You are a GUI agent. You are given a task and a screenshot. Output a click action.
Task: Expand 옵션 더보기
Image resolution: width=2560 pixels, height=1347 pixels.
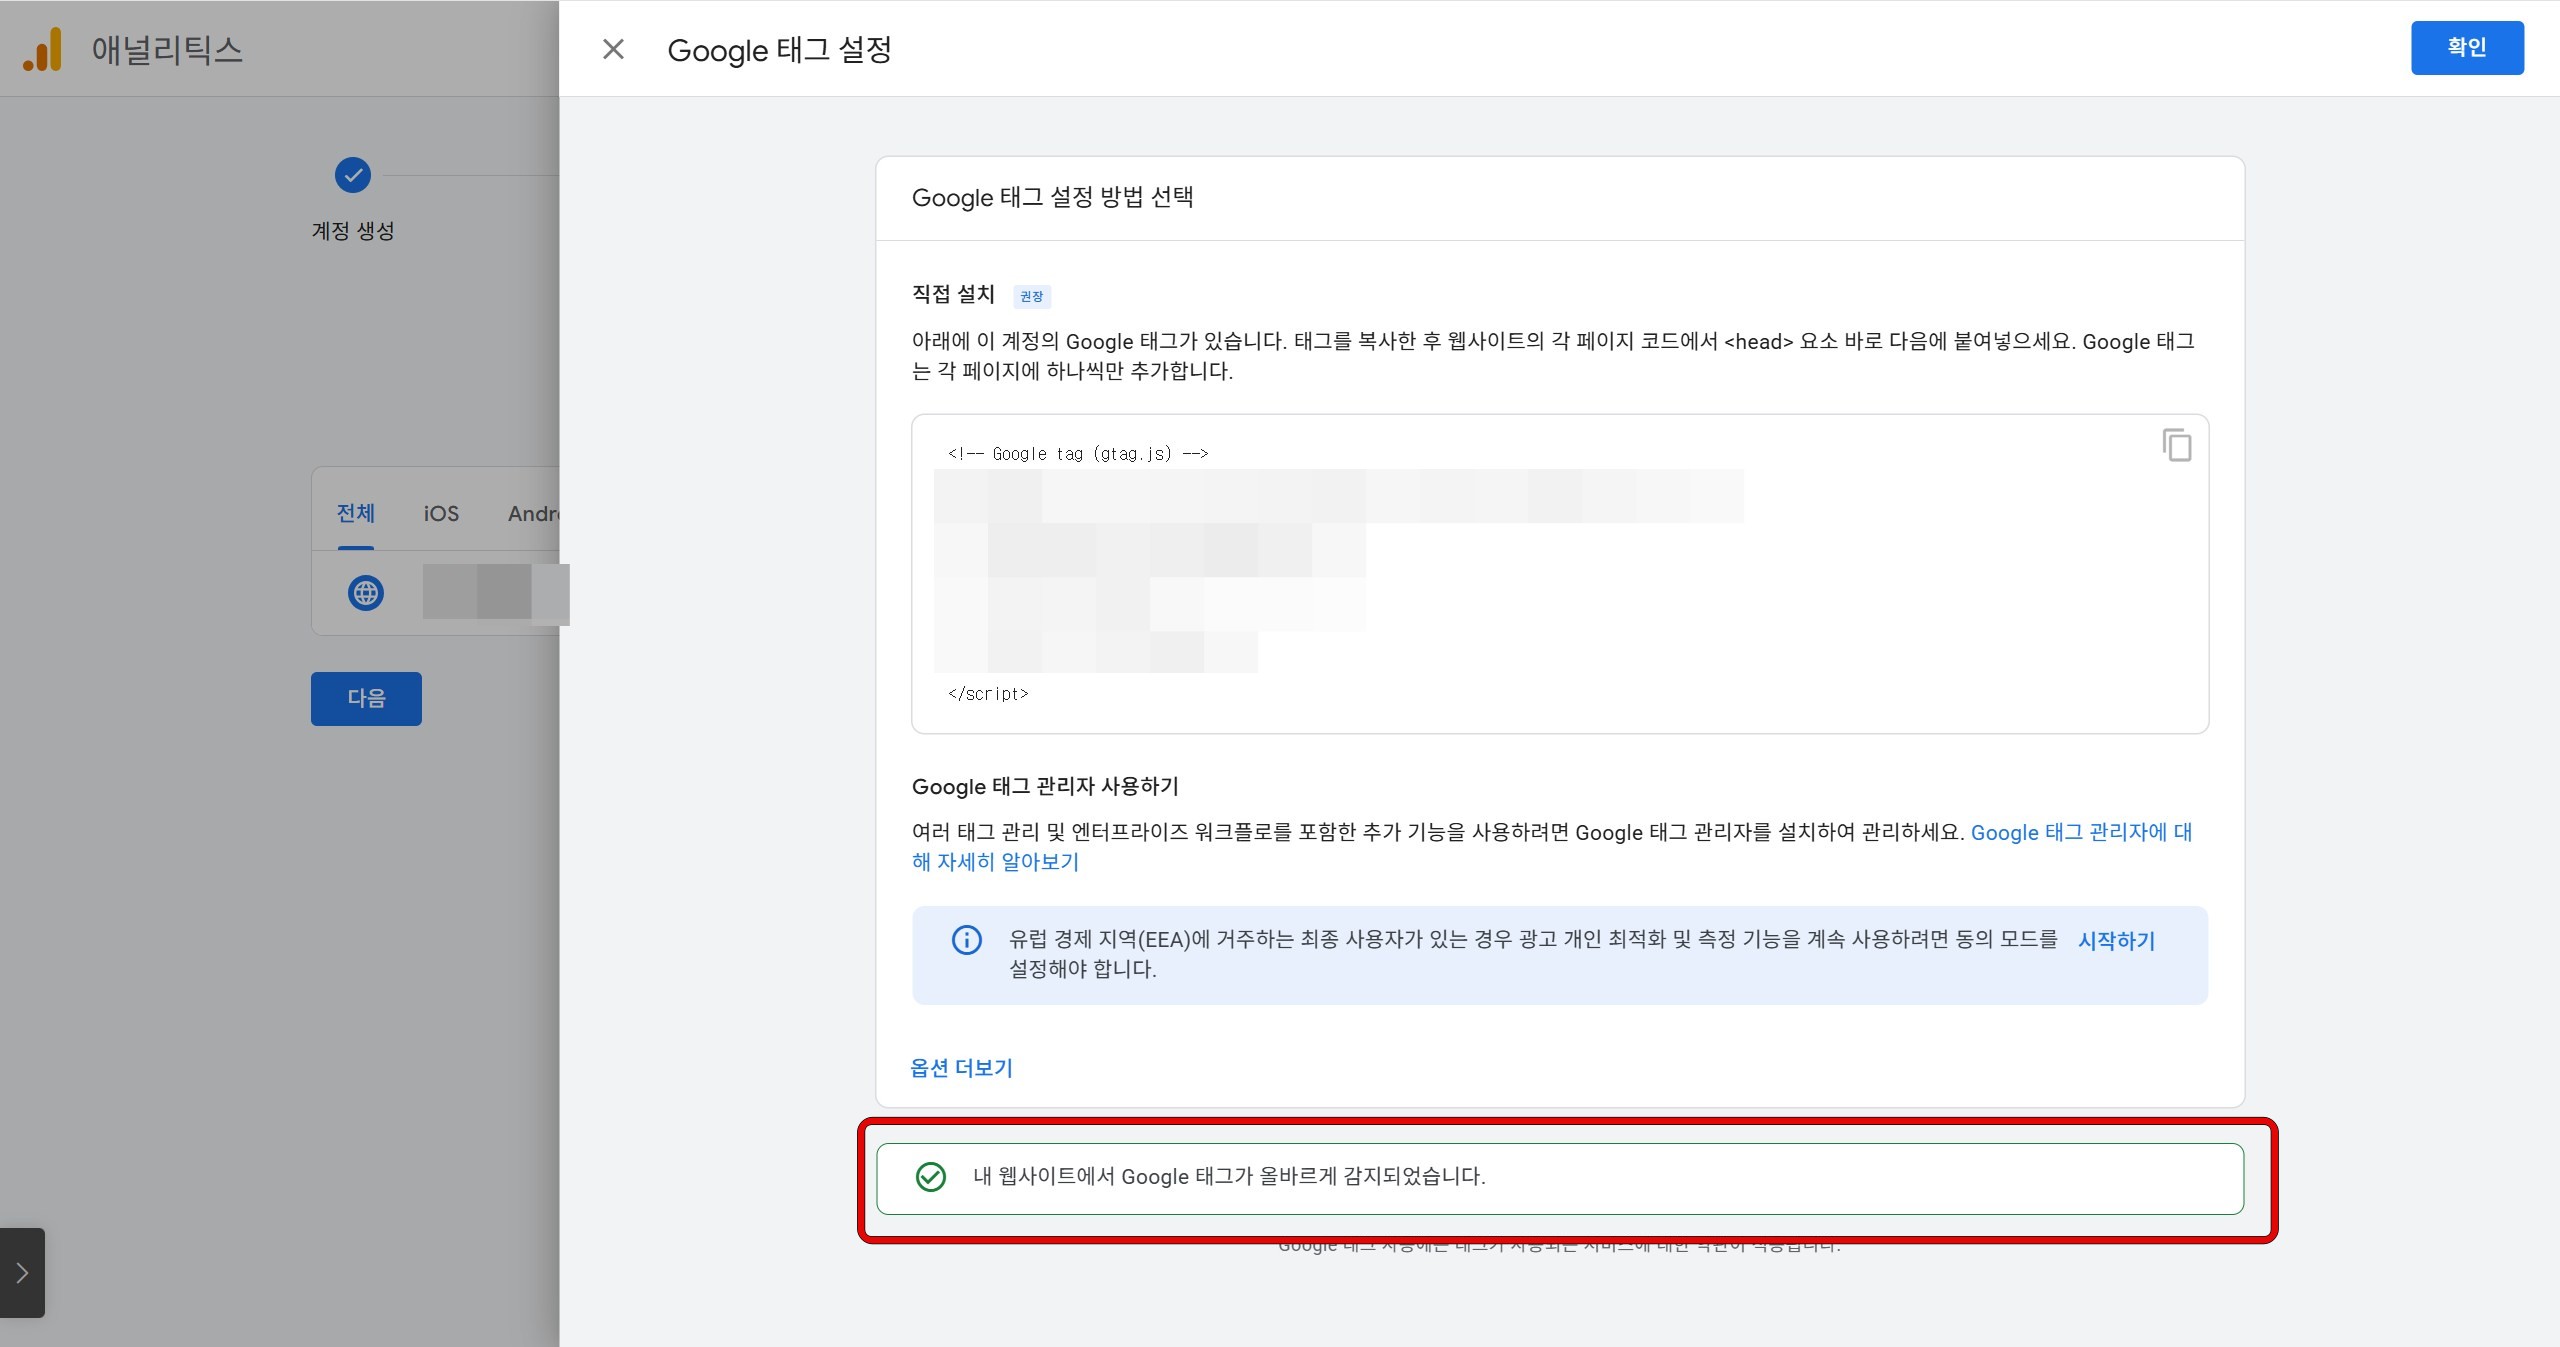[x=961, y=1068]
